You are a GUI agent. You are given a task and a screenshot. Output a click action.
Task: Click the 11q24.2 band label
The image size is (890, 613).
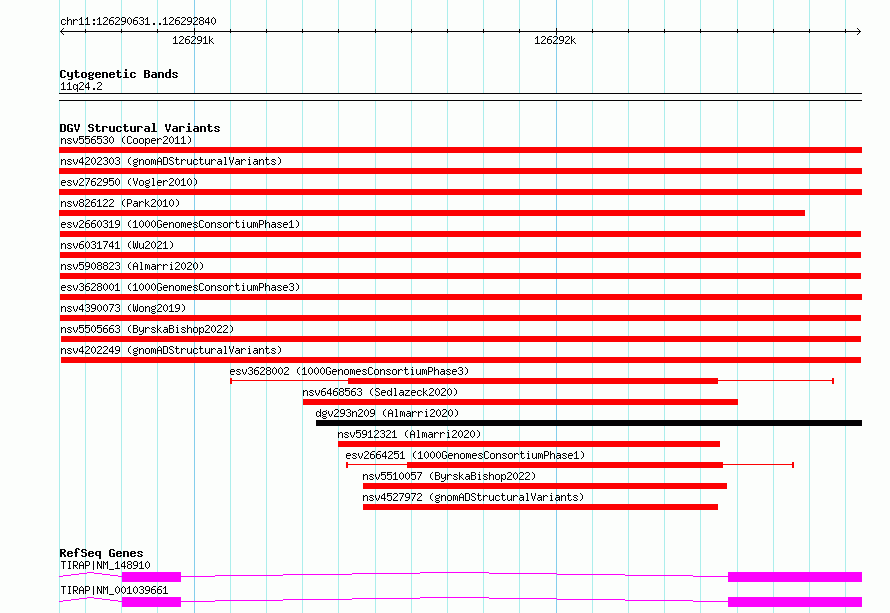point(81,86)
